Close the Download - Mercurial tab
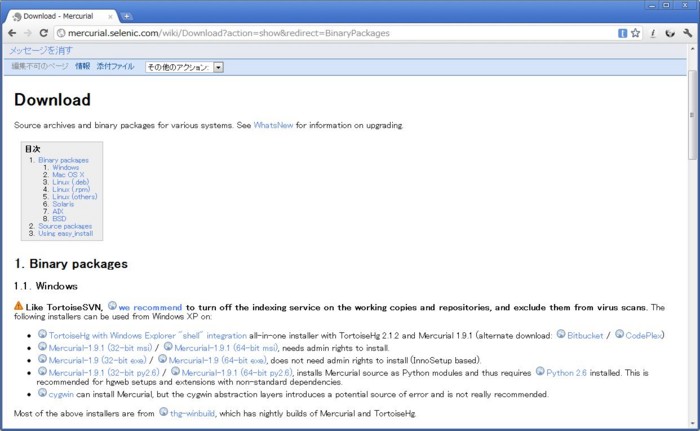This screenshot has width=700, height=431. click(x=110, y=17)
